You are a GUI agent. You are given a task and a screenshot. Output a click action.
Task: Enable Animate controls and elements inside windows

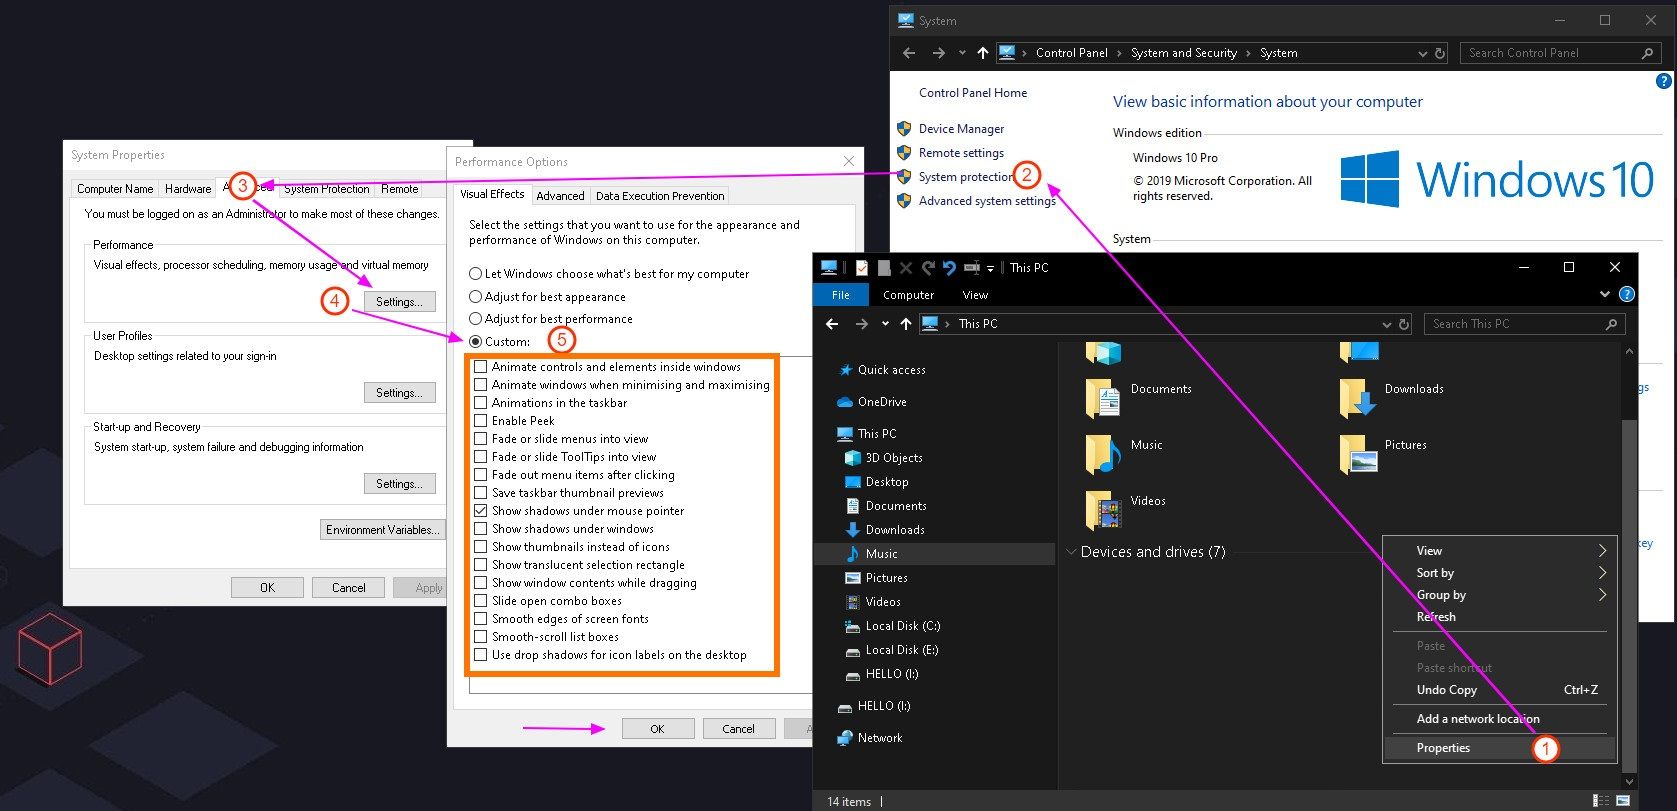pos(481,367)
